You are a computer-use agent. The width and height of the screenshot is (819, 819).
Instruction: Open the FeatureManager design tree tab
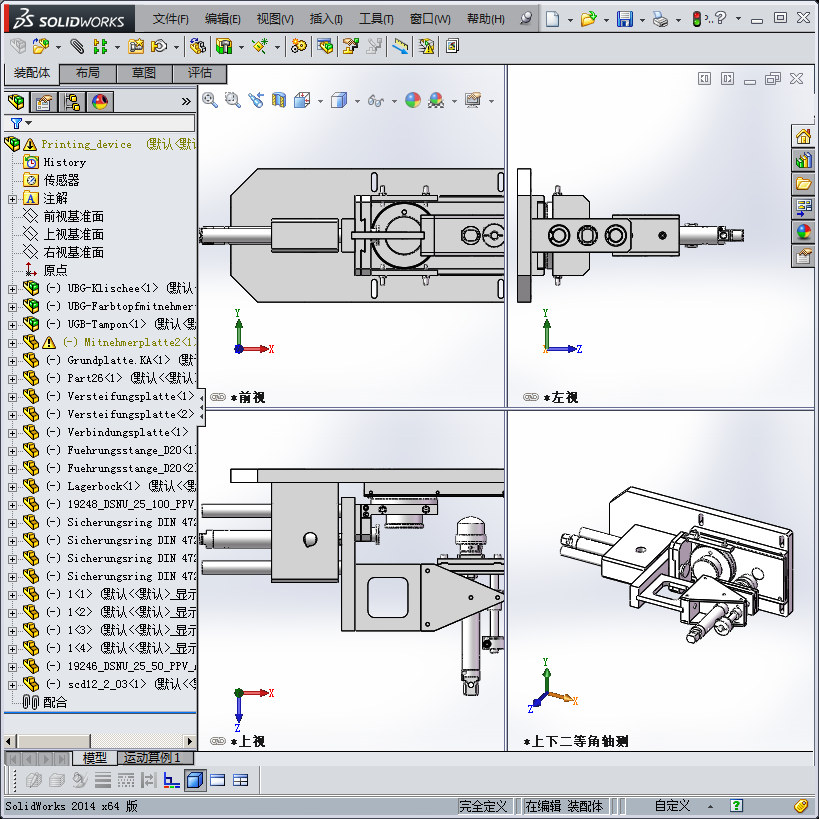pyautogui.click(x=17, y=101)
